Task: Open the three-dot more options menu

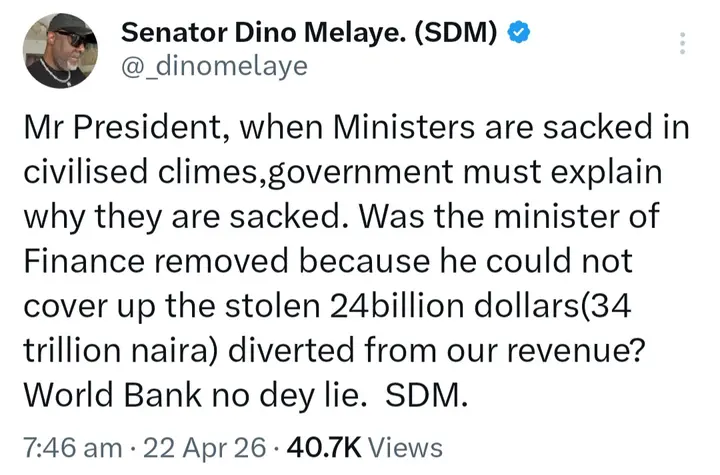Action: tap(682, 43)
